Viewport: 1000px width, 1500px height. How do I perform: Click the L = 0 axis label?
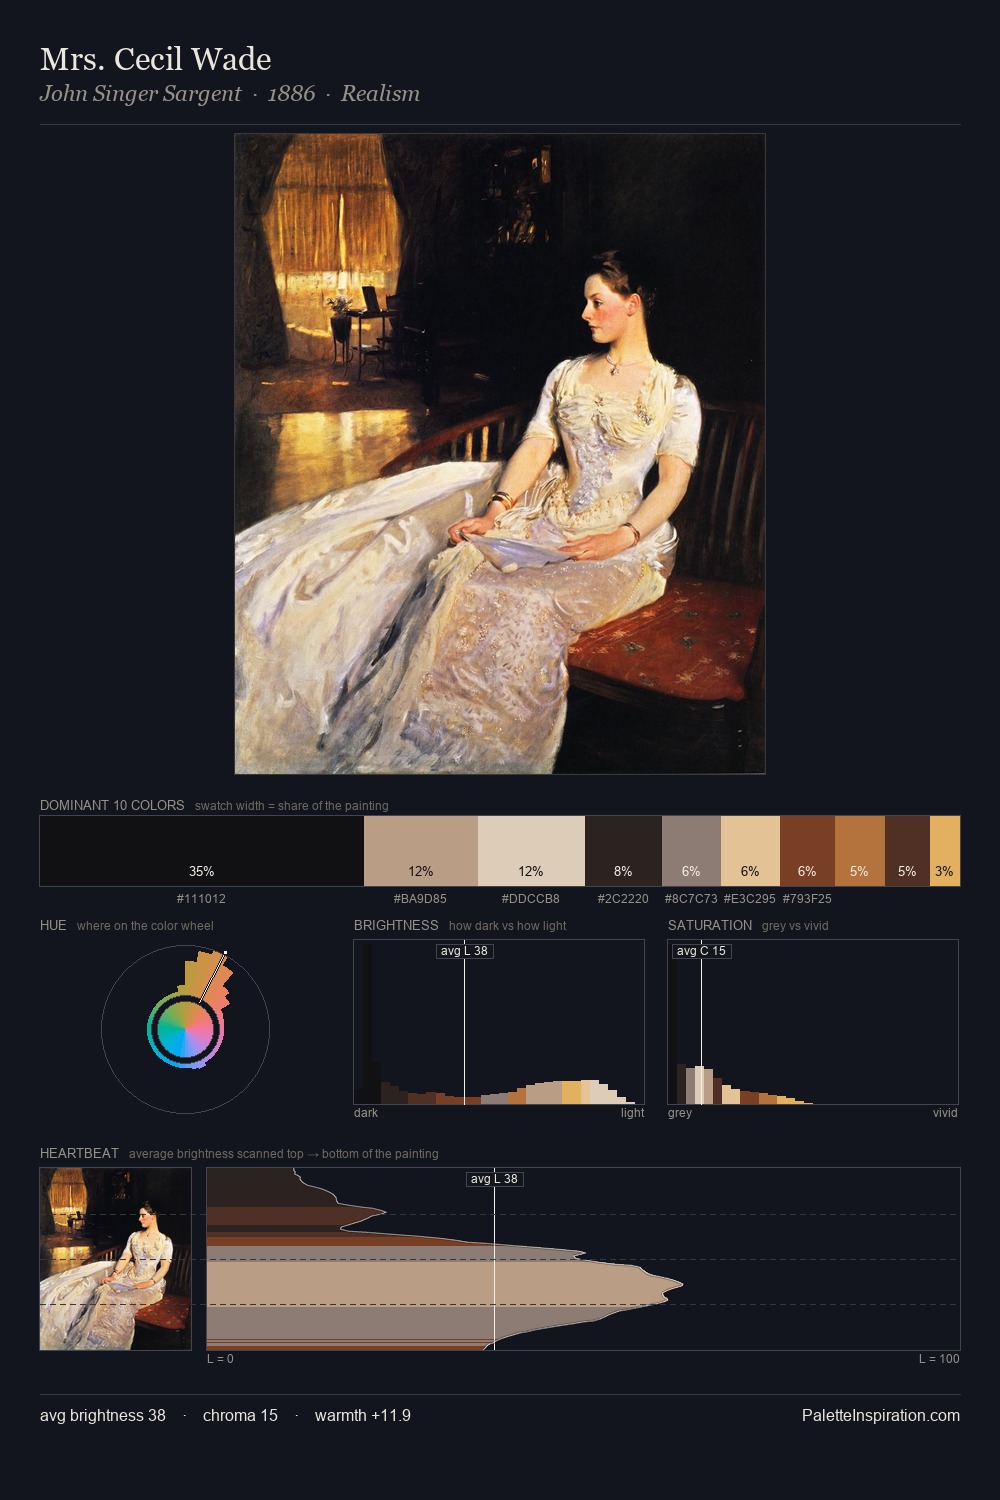tap(220, 1359)
